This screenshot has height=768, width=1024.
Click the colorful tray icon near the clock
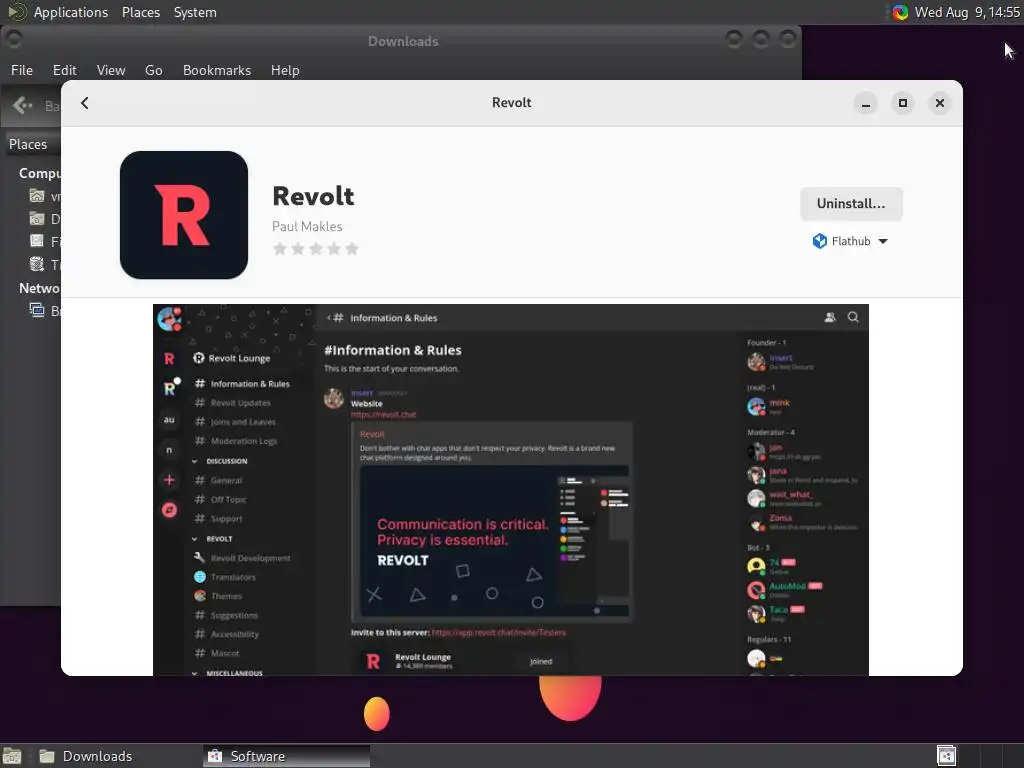[x=900, y=12]
